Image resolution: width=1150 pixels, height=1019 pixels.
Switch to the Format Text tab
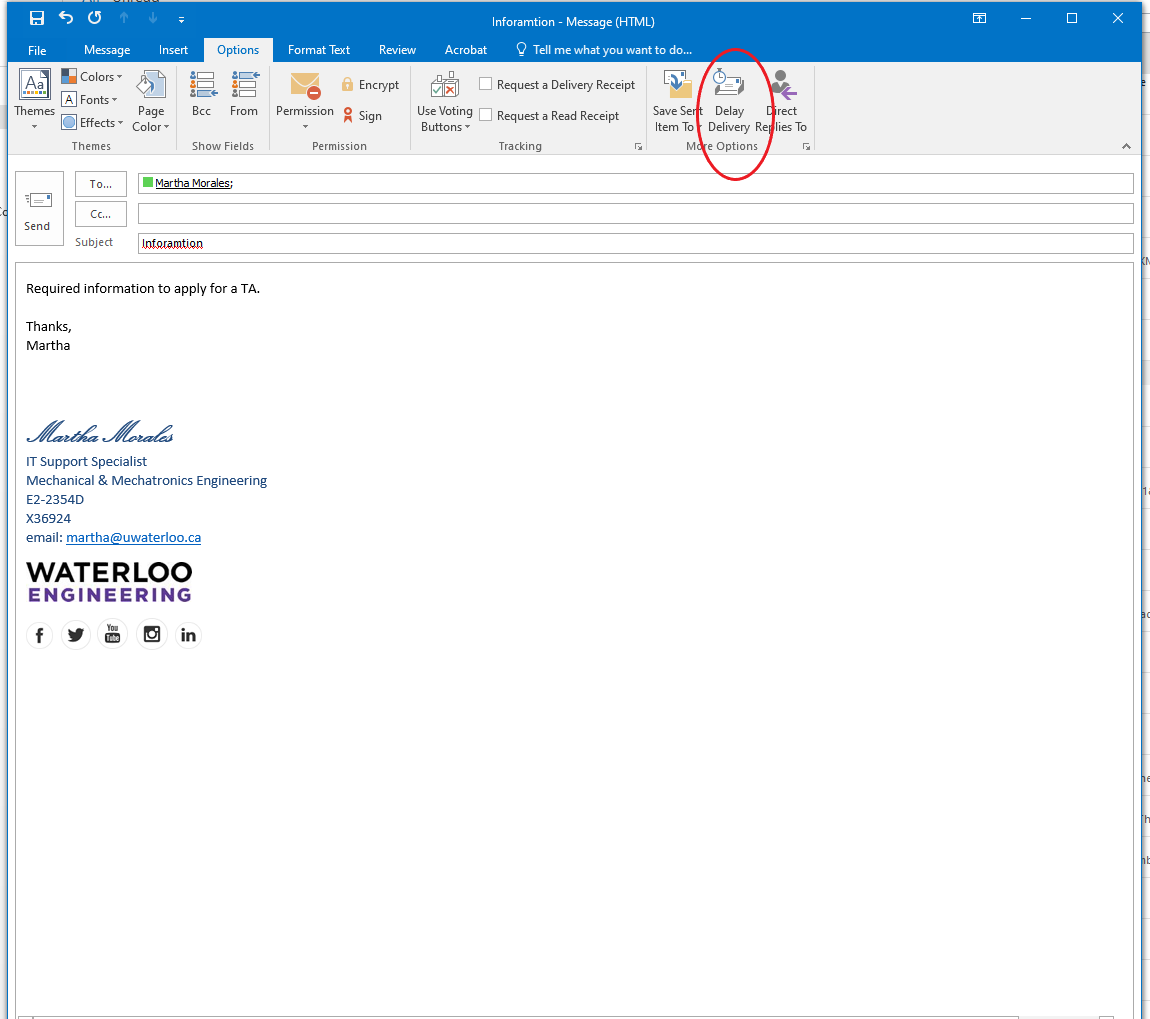[x=319, y=50]
